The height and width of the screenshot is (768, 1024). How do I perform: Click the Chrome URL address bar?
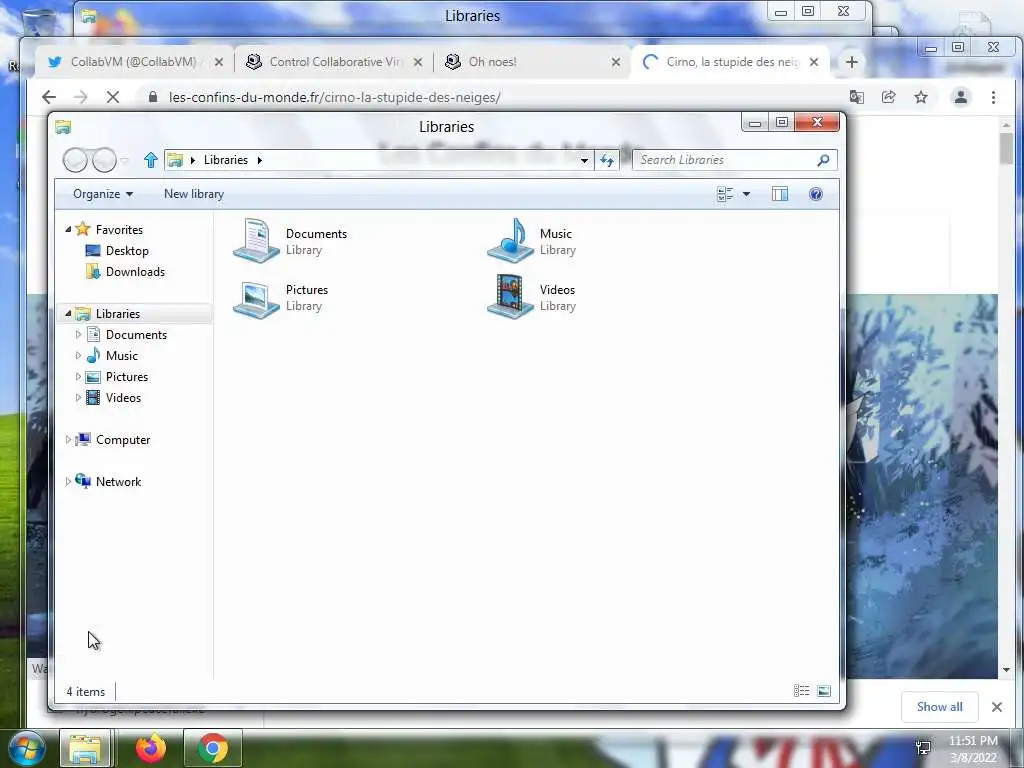pyautogui.click(x=490, y=97)
